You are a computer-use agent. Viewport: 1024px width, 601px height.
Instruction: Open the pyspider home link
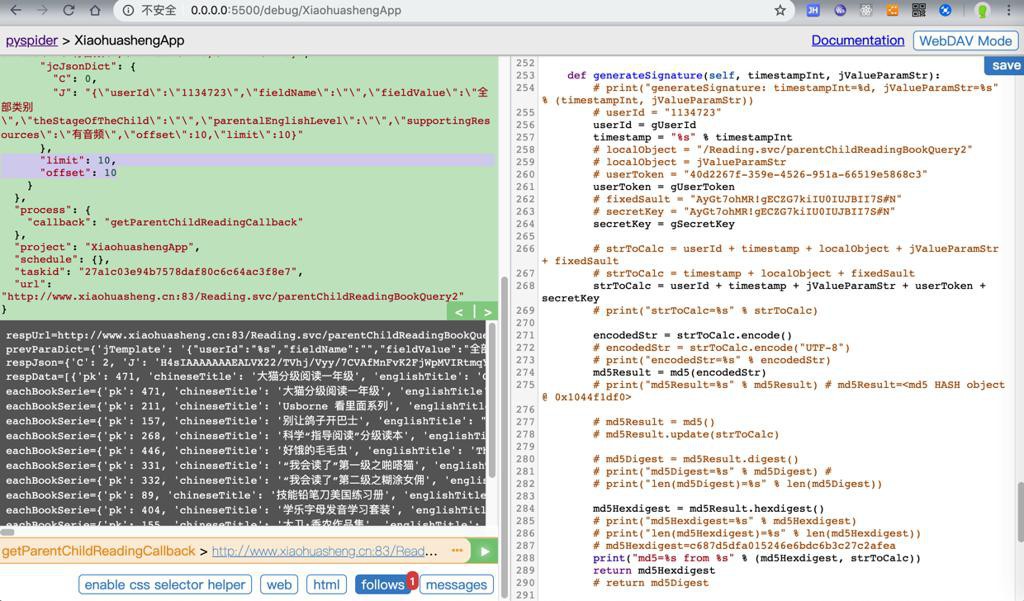coord(31,41)
